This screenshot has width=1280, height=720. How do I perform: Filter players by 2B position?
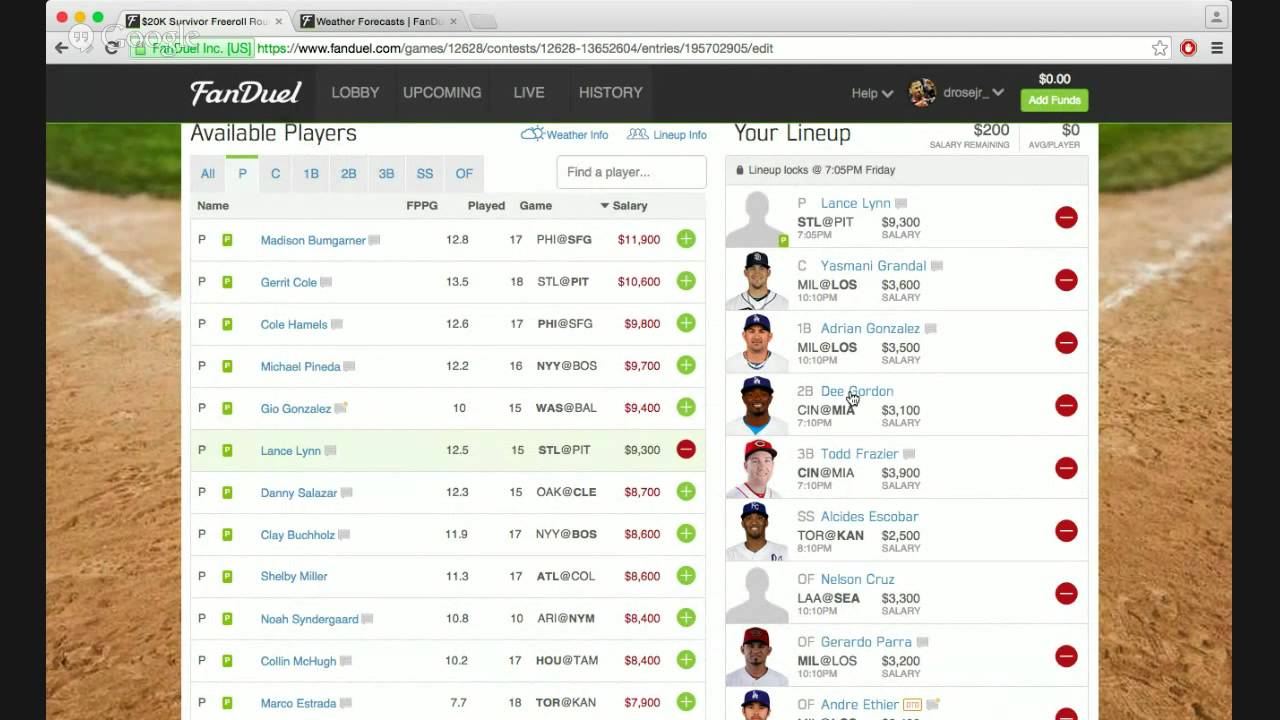click(x=348, y=173)
